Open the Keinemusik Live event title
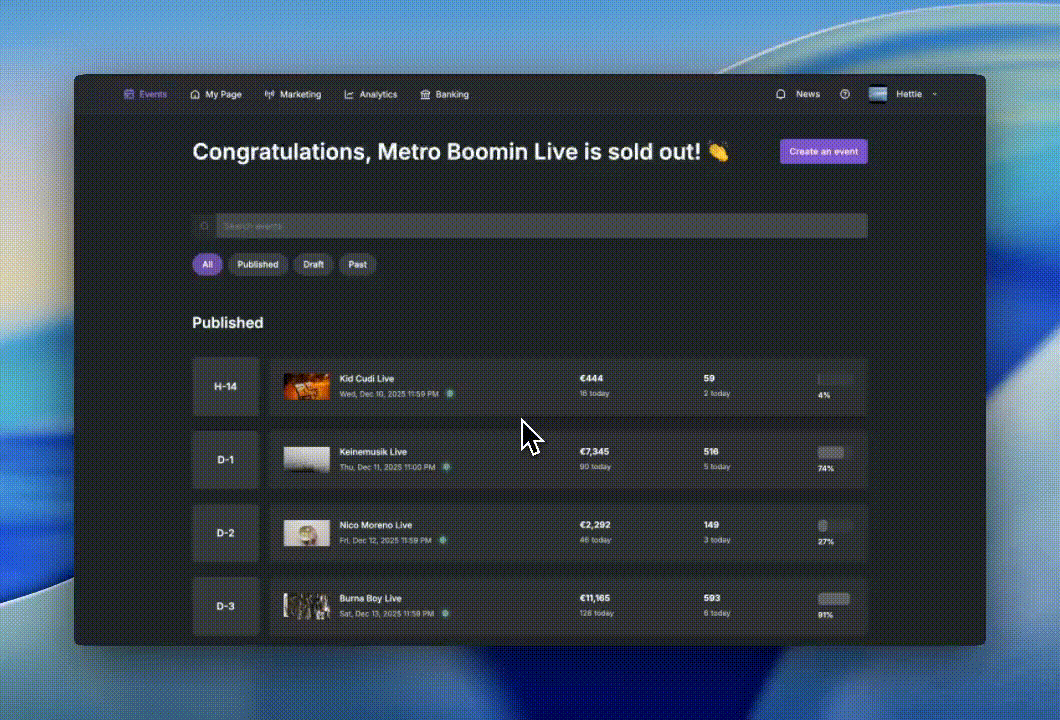1060x720 pixels. 373,452
